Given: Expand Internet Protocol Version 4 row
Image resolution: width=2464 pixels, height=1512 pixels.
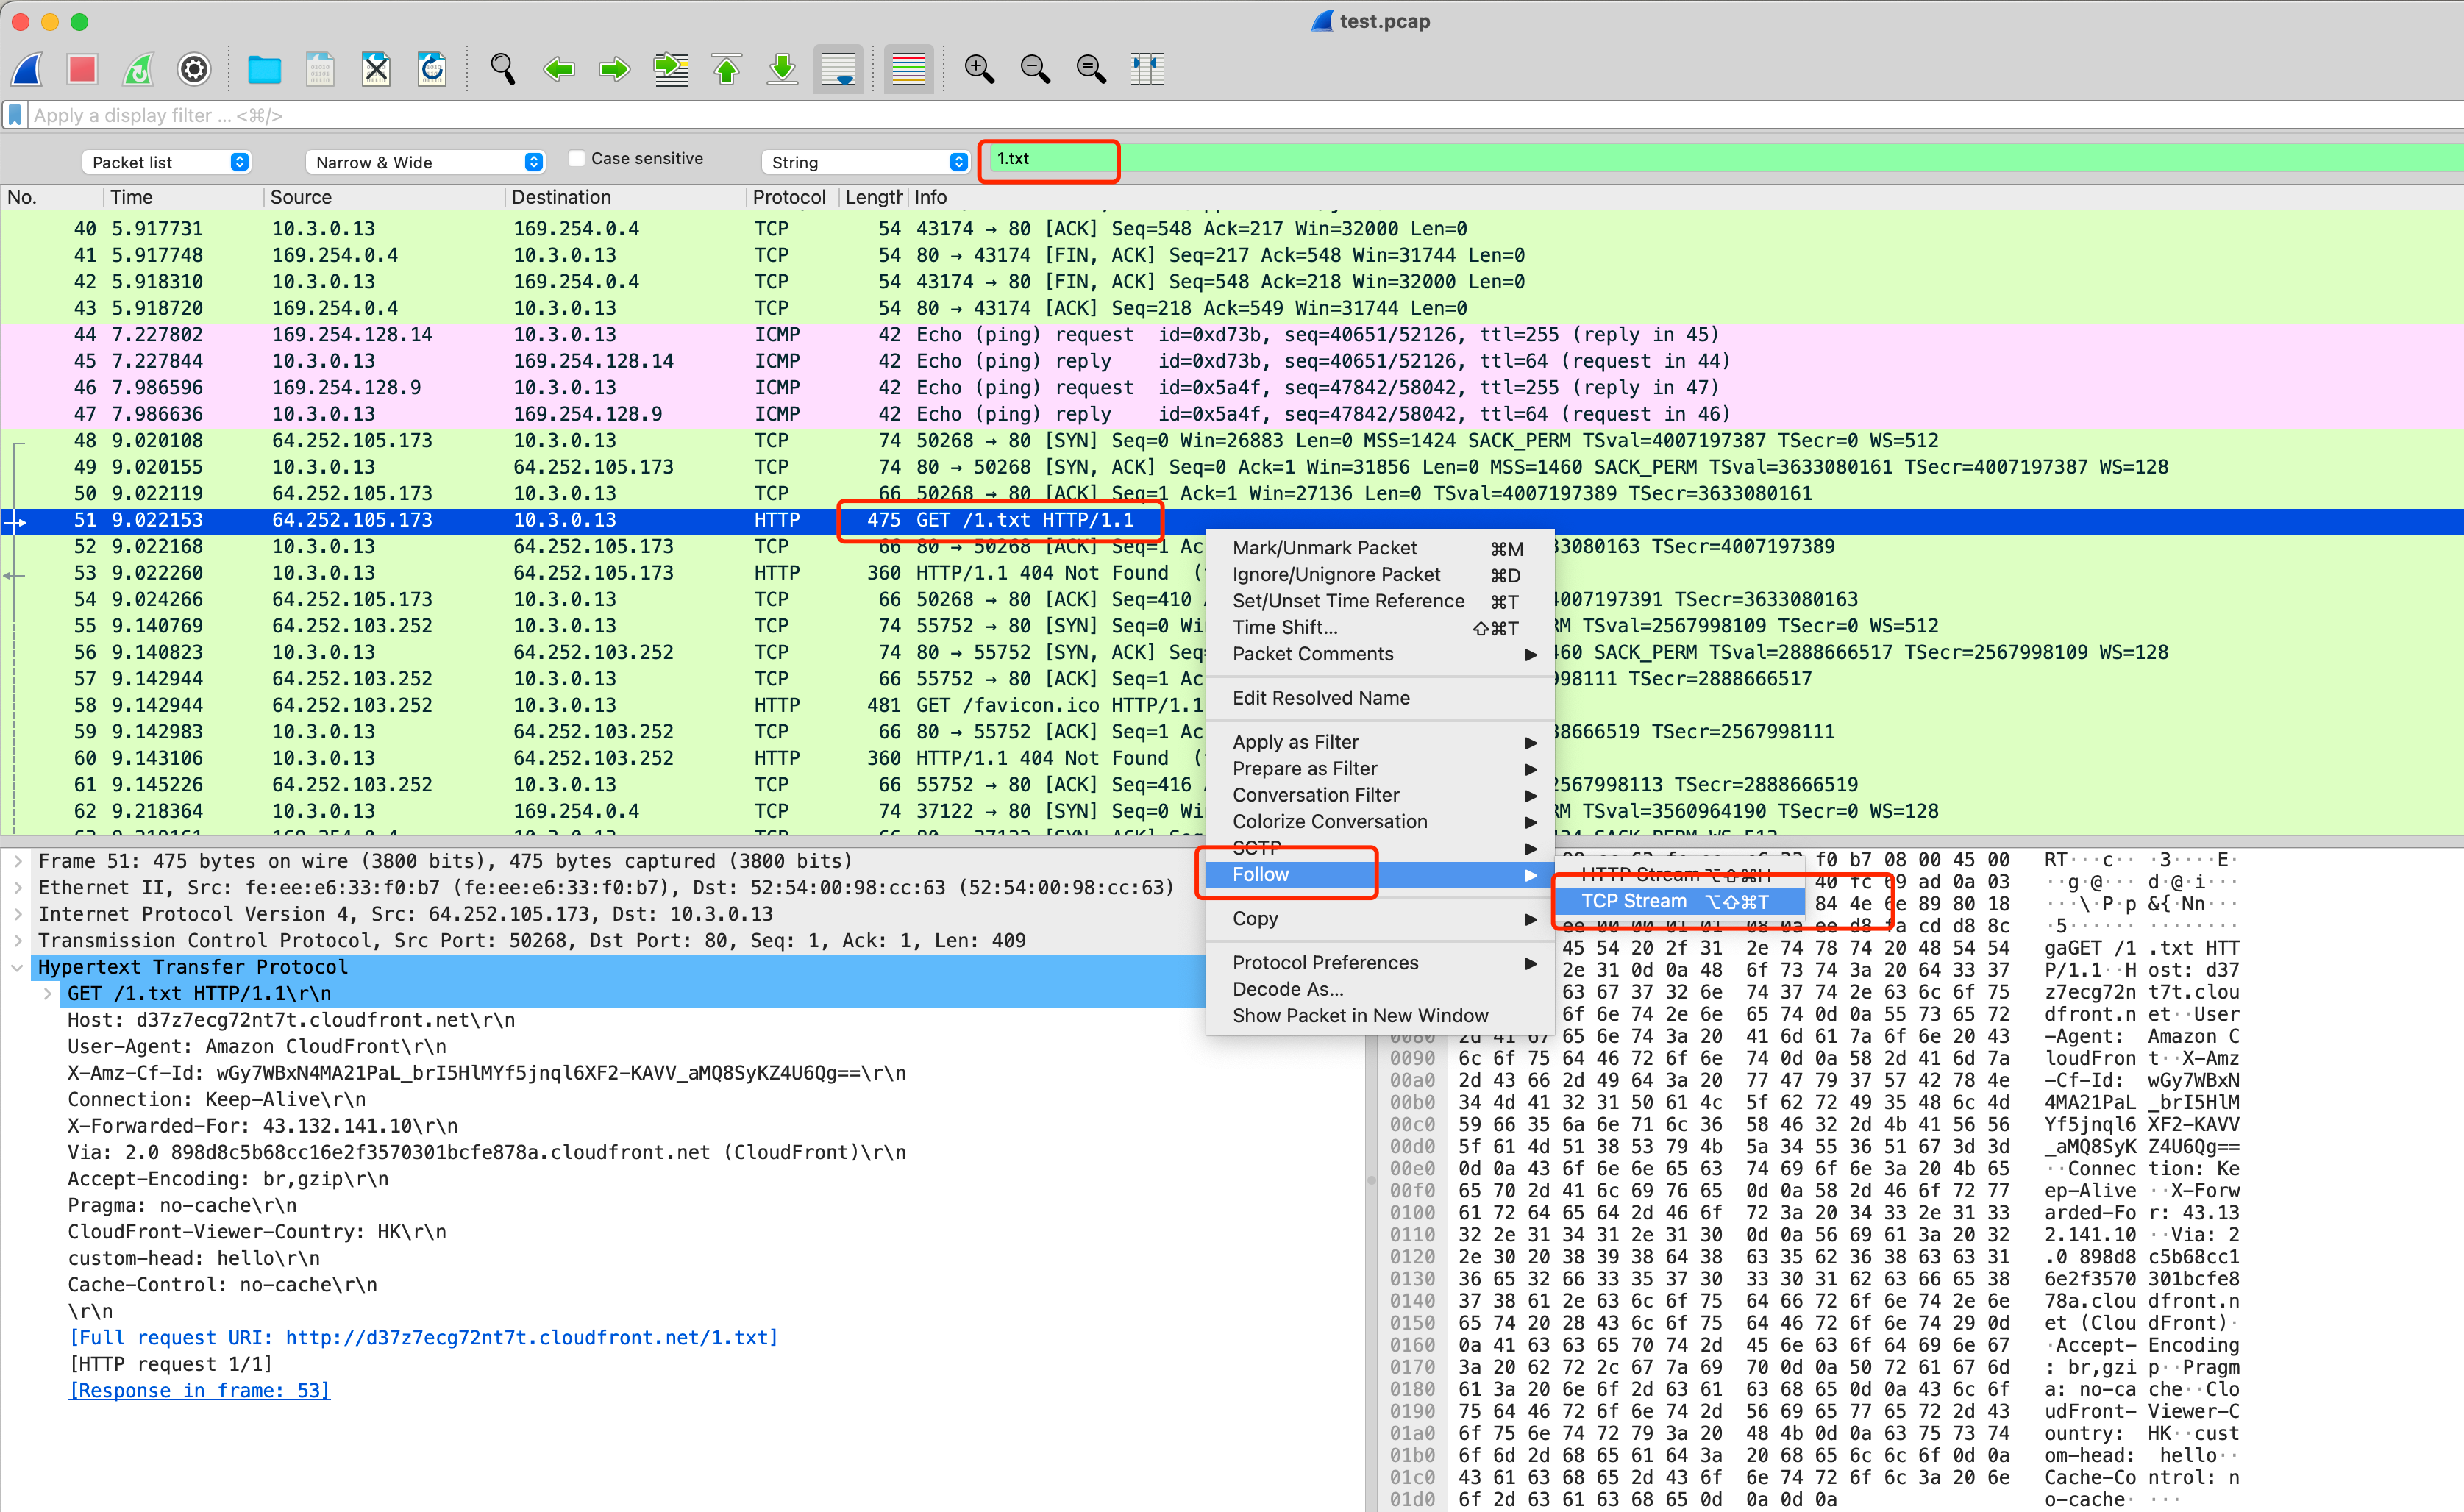Looking at the screenshot, I should pyautogui.click(x=18, y=914).
